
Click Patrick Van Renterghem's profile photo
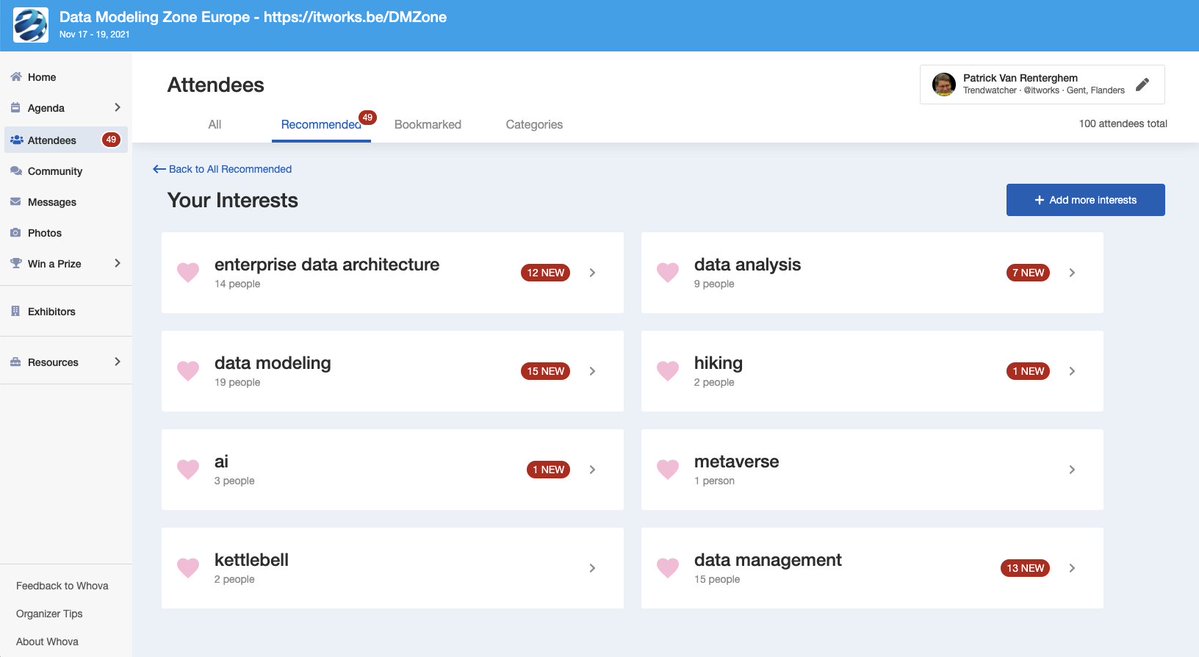[944, 84]
